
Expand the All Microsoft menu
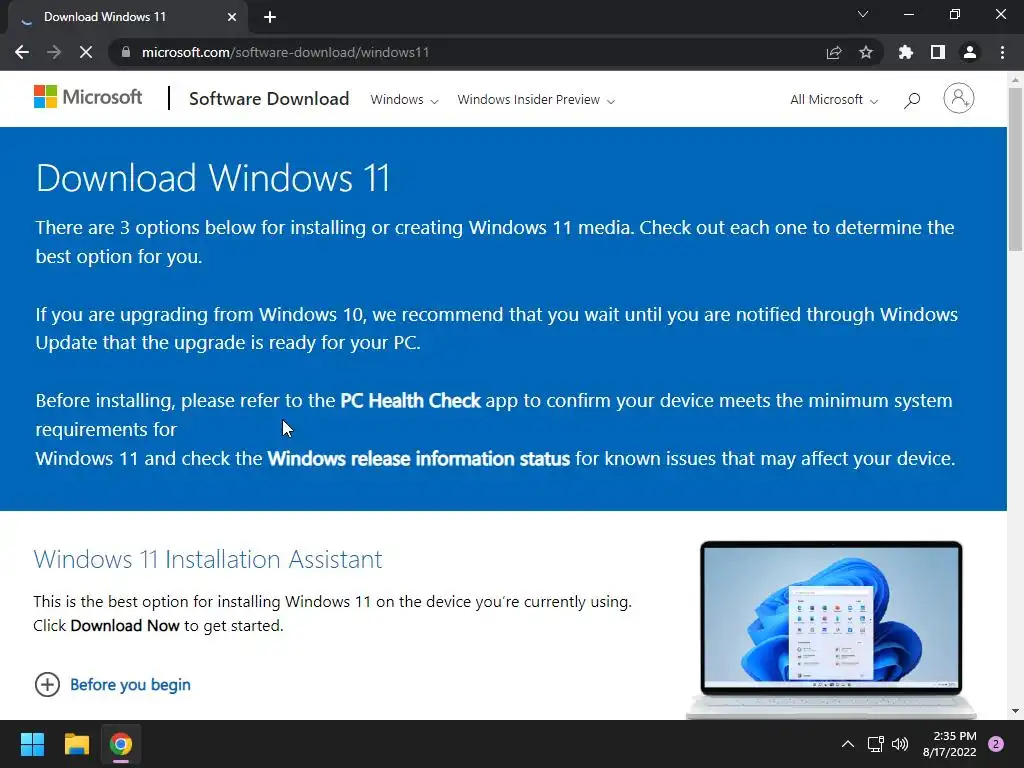tap(834, 100)
